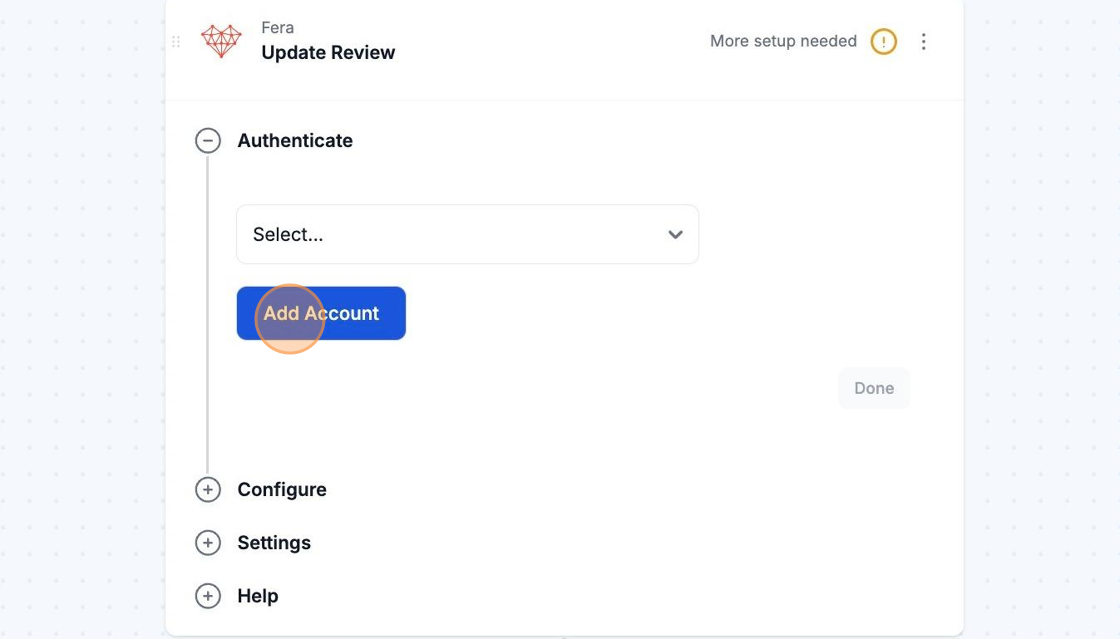Grab the drag handle beside Fera logo
Image resolution: width=1120 pixels, height=639 pixels.
pos(176,42)
